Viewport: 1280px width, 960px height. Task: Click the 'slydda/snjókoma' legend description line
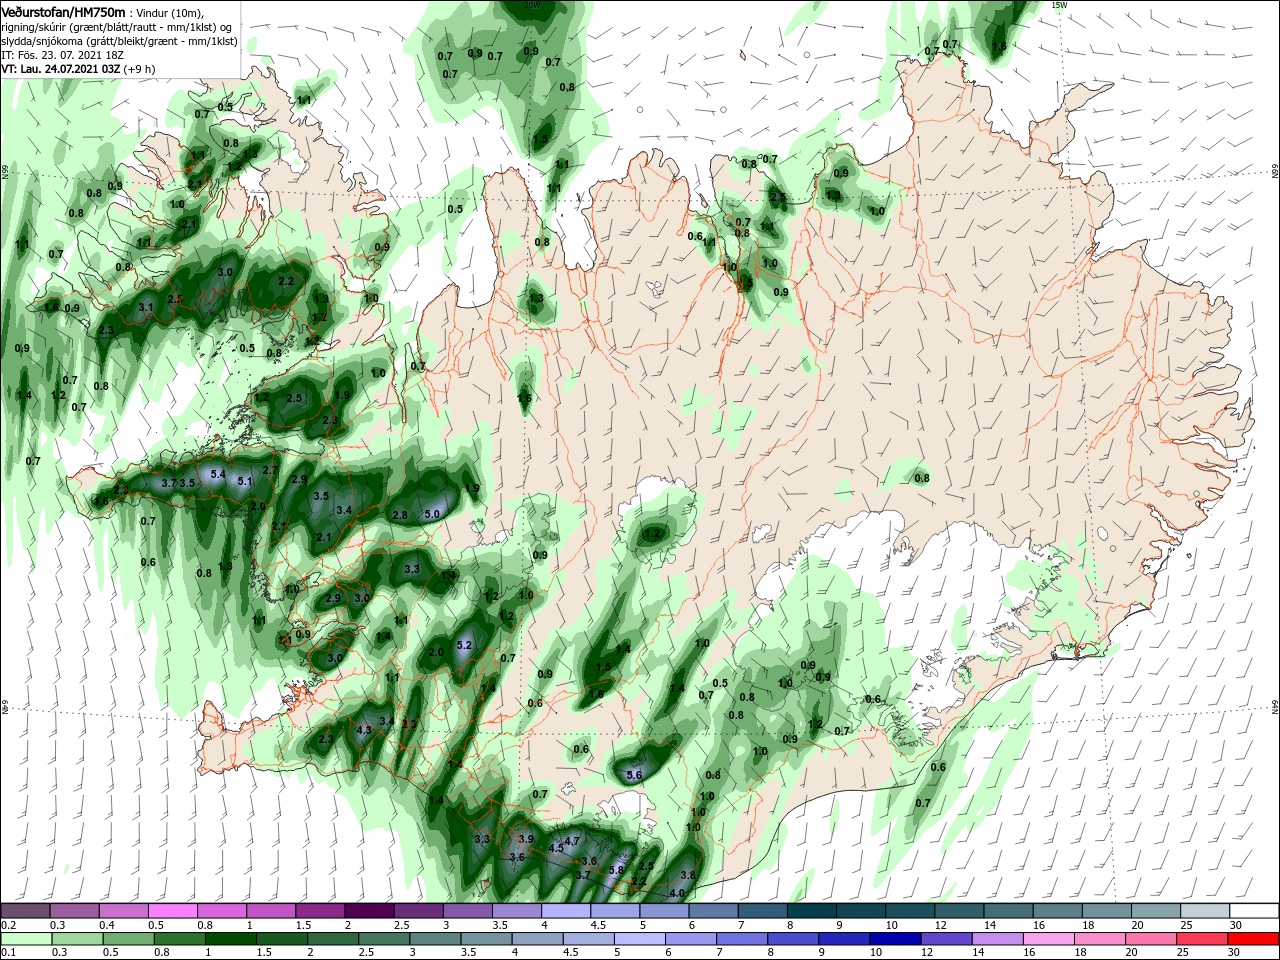point(118,41)
